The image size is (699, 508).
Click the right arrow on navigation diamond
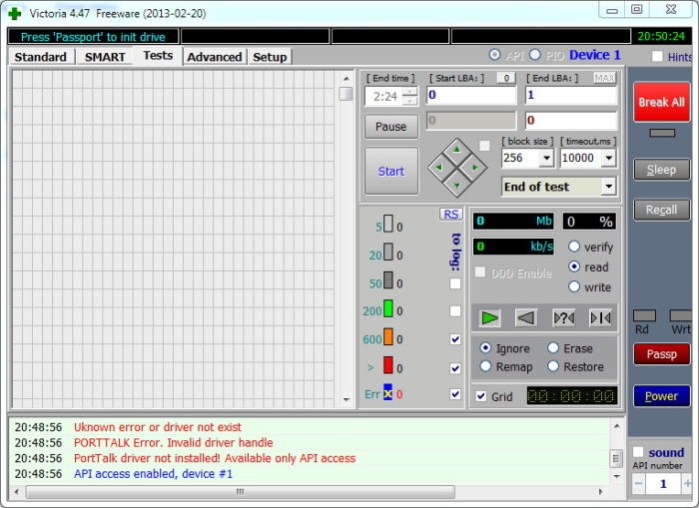[475, 168]
